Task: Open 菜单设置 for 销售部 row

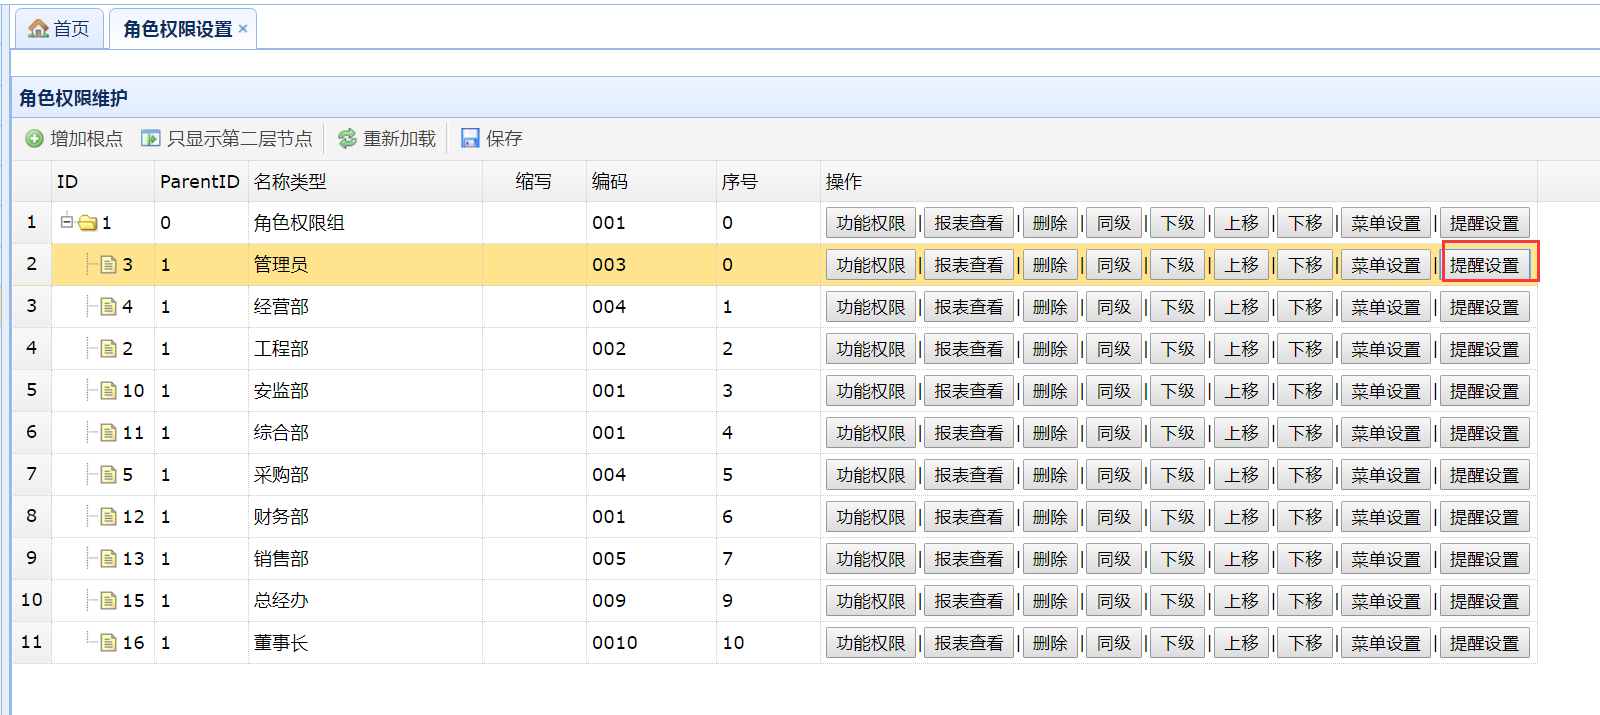Action: (x=1385, y=559)
